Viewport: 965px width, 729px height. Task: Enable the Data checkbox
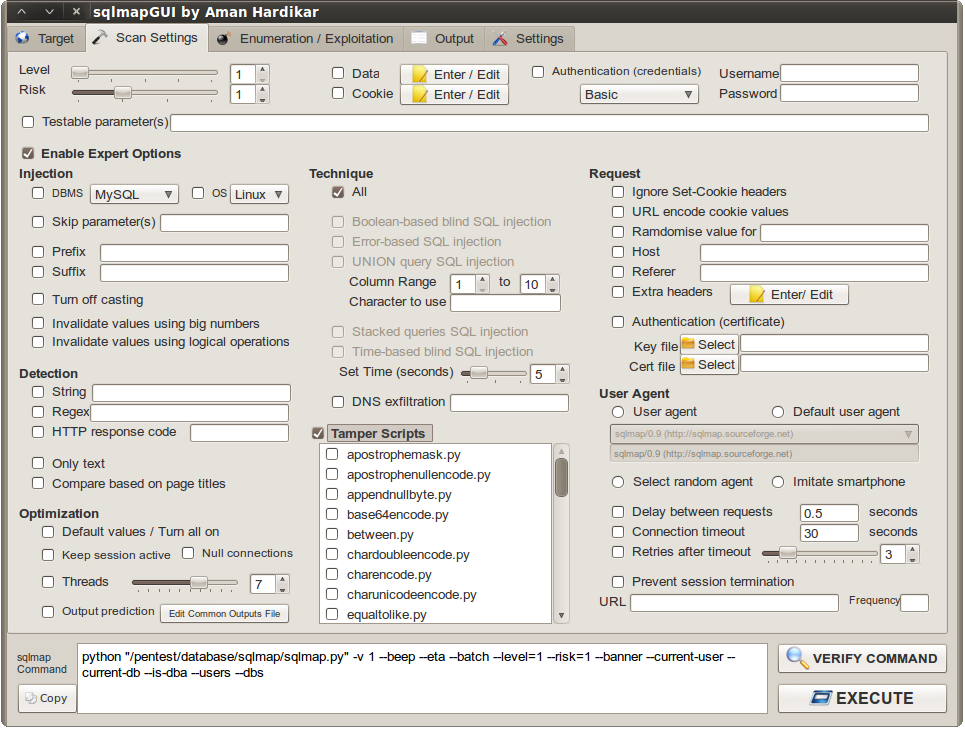(338, 73)
